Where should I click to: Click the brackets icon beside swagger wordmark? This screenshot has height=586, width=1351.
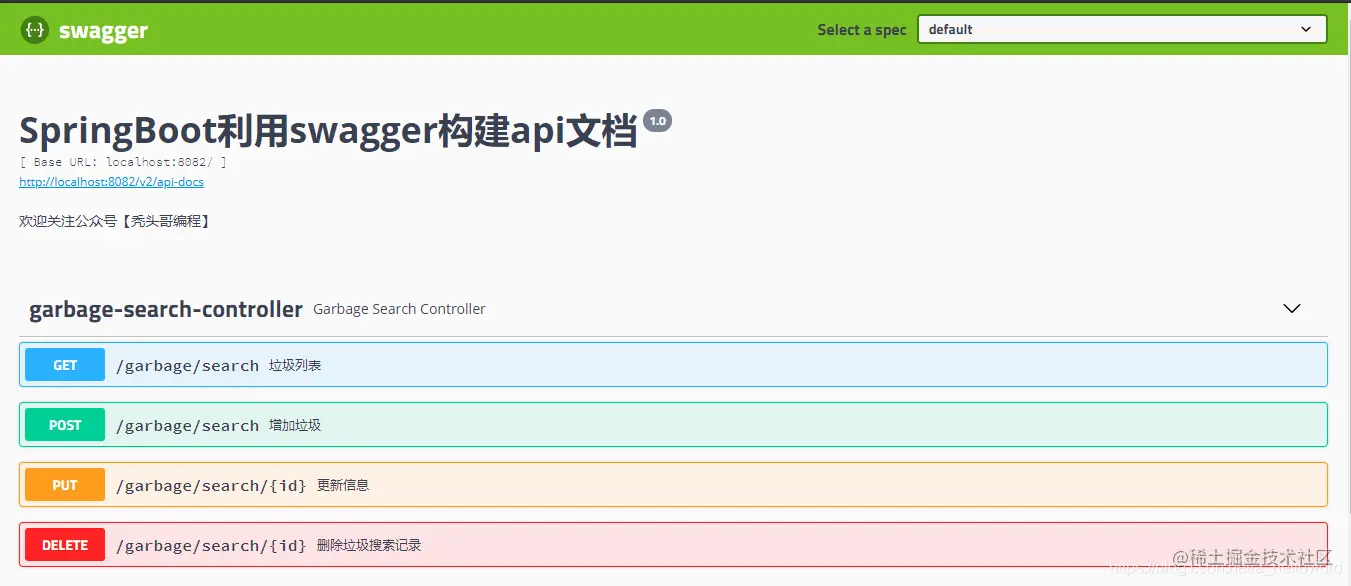point(34,29)
